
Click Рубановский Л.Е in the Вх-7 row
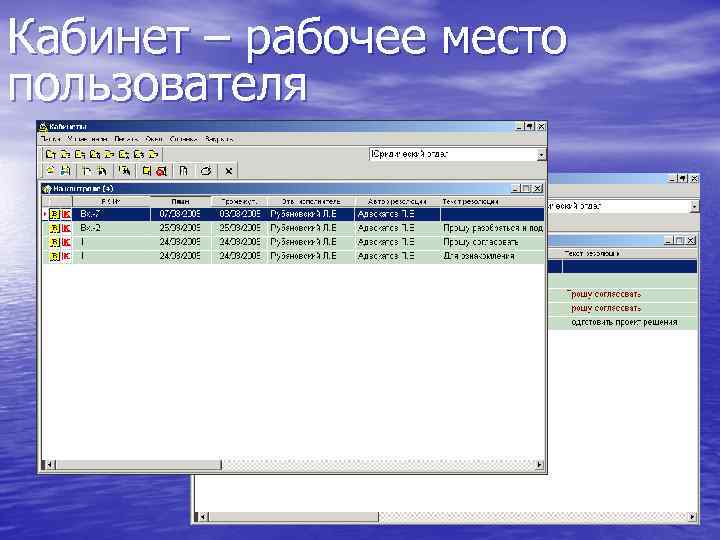click(303, 214)
